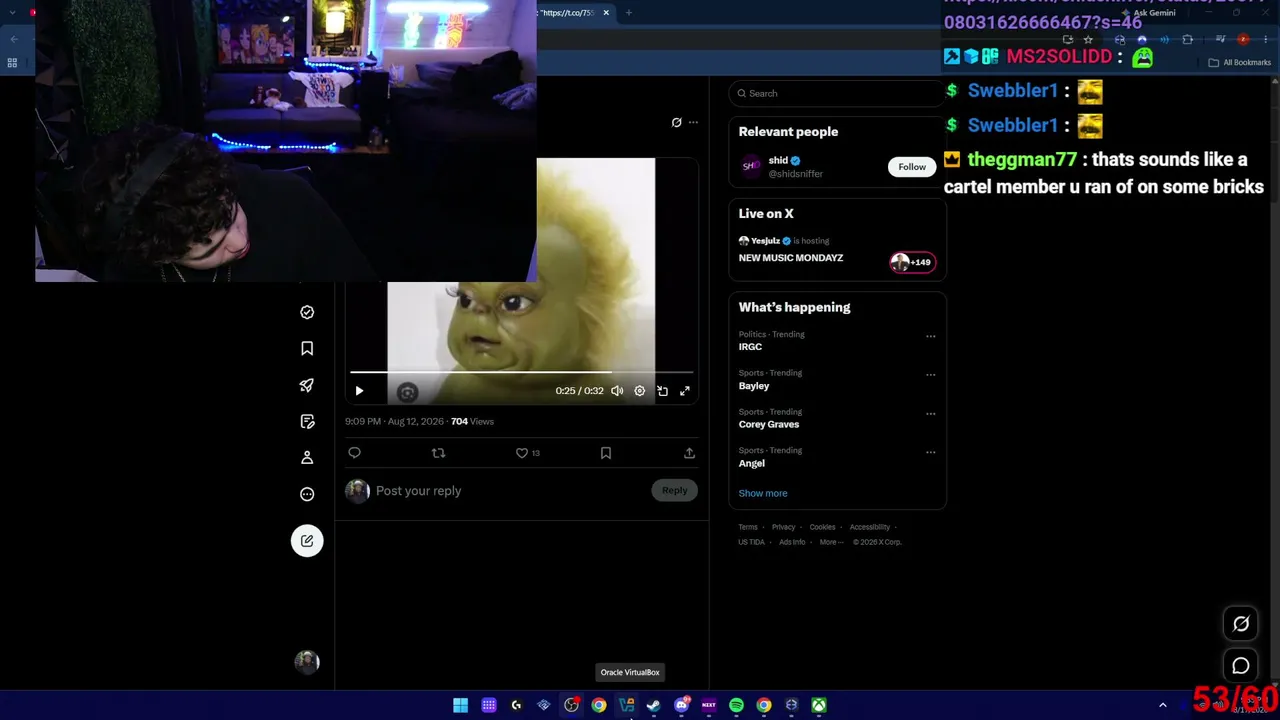Bookmark this page with star icon
Image resolution: width=1280 pixels, height=720 pixels.
1088,40
